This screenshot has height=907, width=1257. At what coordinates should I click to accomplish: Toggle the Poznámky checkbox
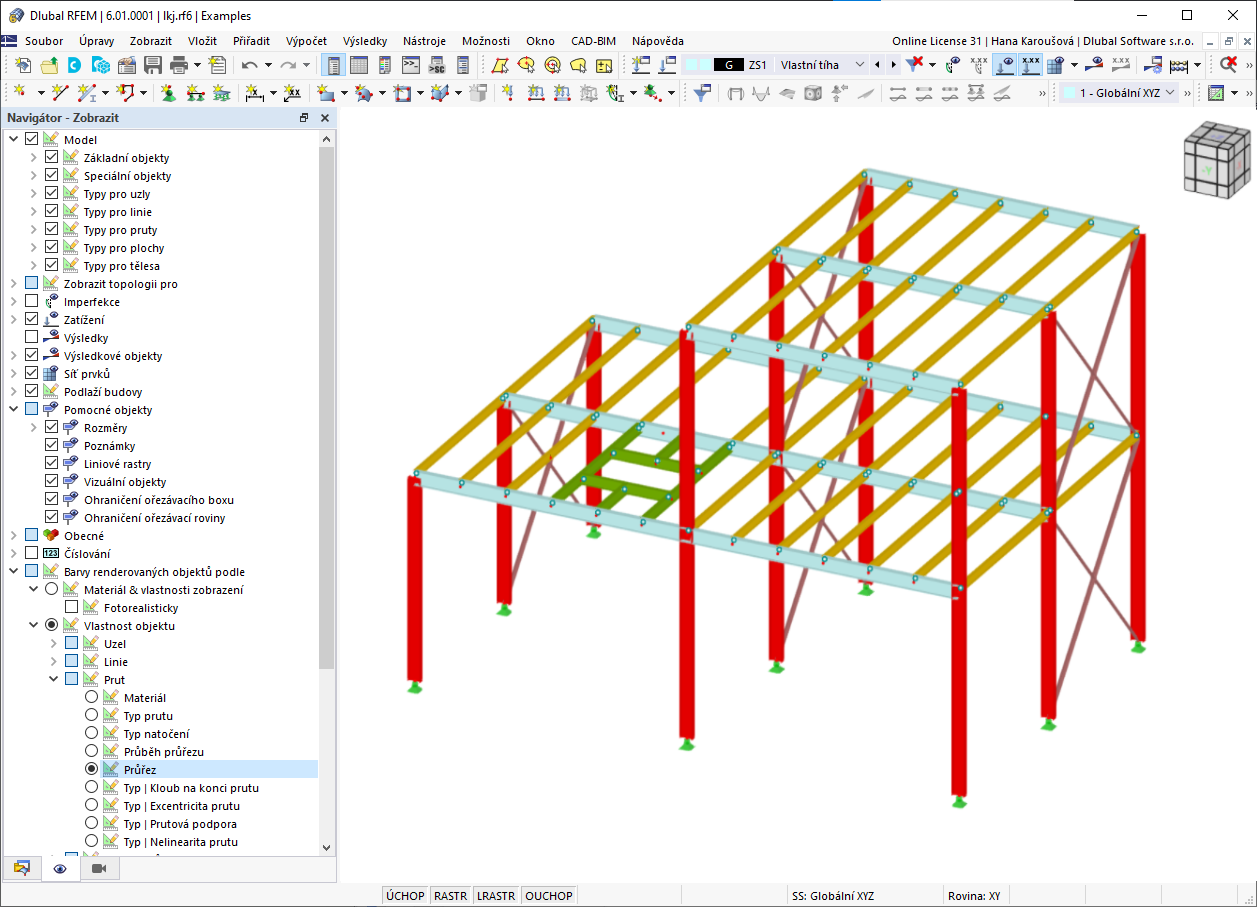click(52, 446)
